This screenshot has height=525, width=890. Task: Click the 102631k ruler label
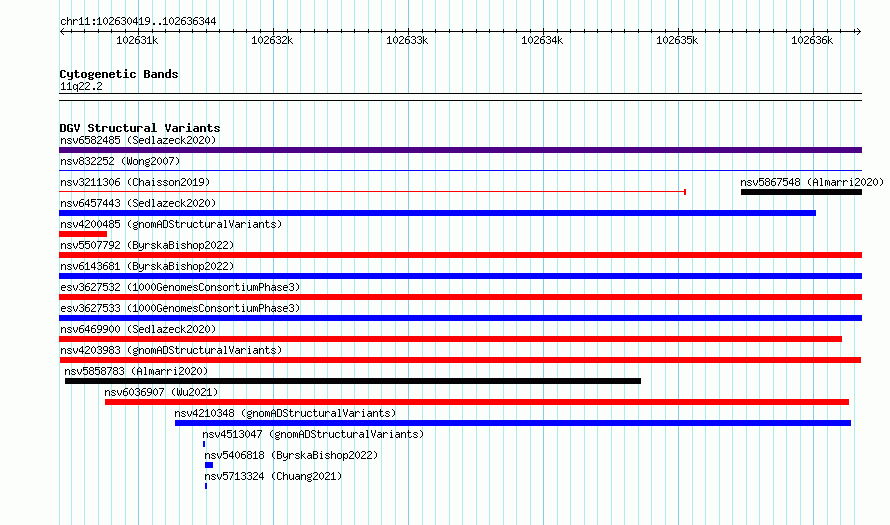click(137, 40)
